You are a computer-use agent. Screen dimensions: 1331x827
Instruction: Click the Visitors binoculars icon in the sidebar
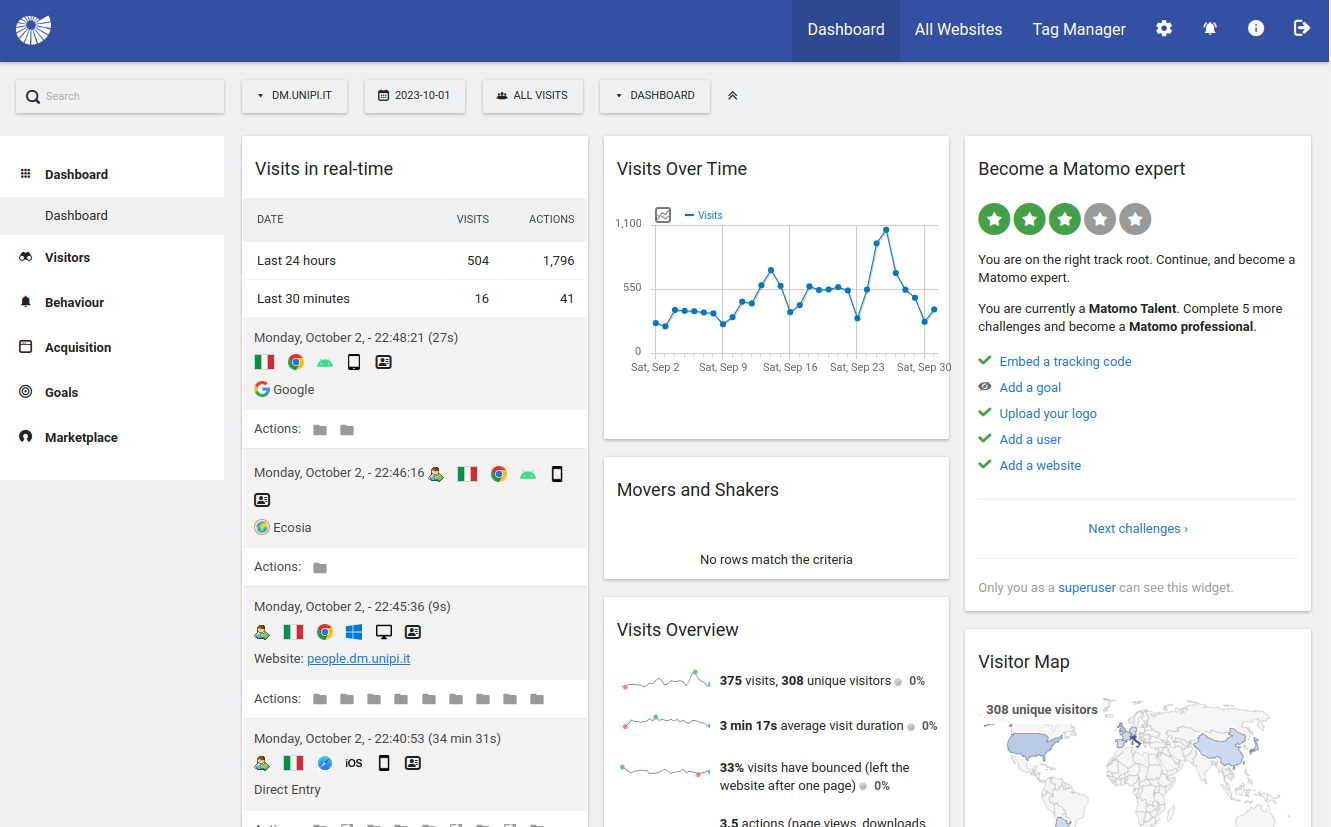tap(26, 257)
